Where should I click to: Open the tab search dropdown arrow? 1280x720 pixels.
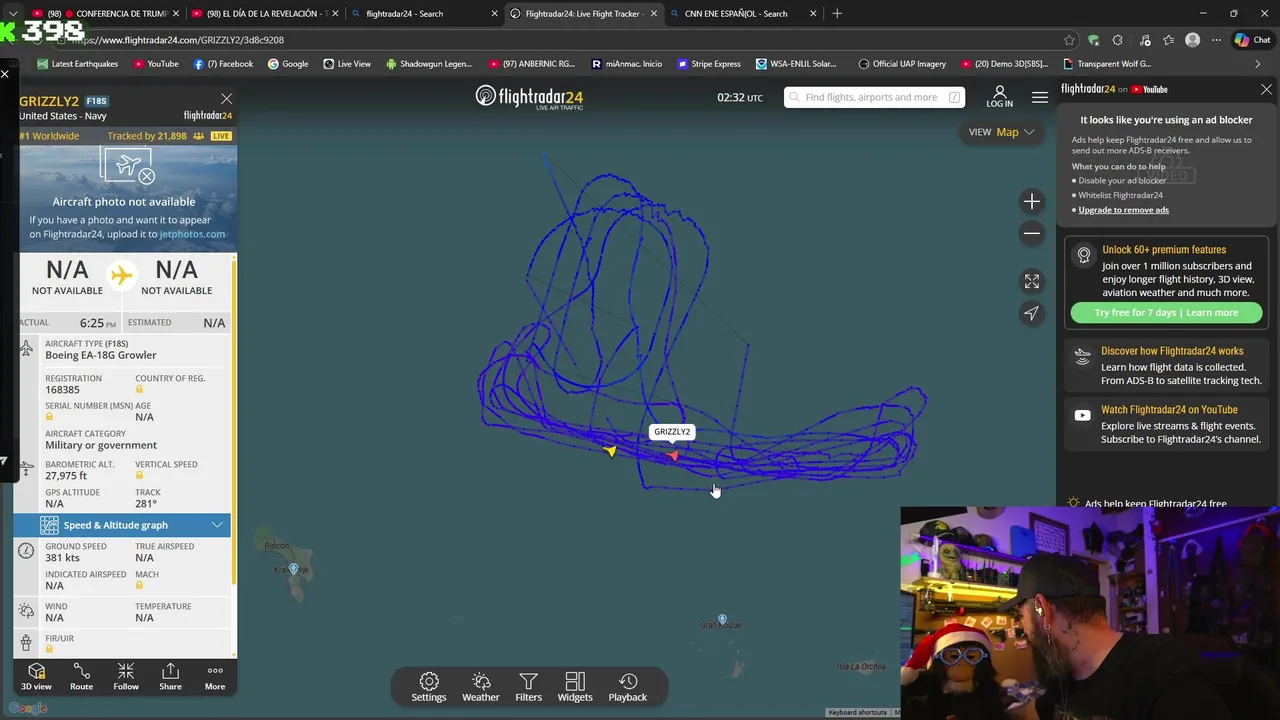[x=13, y=14]
